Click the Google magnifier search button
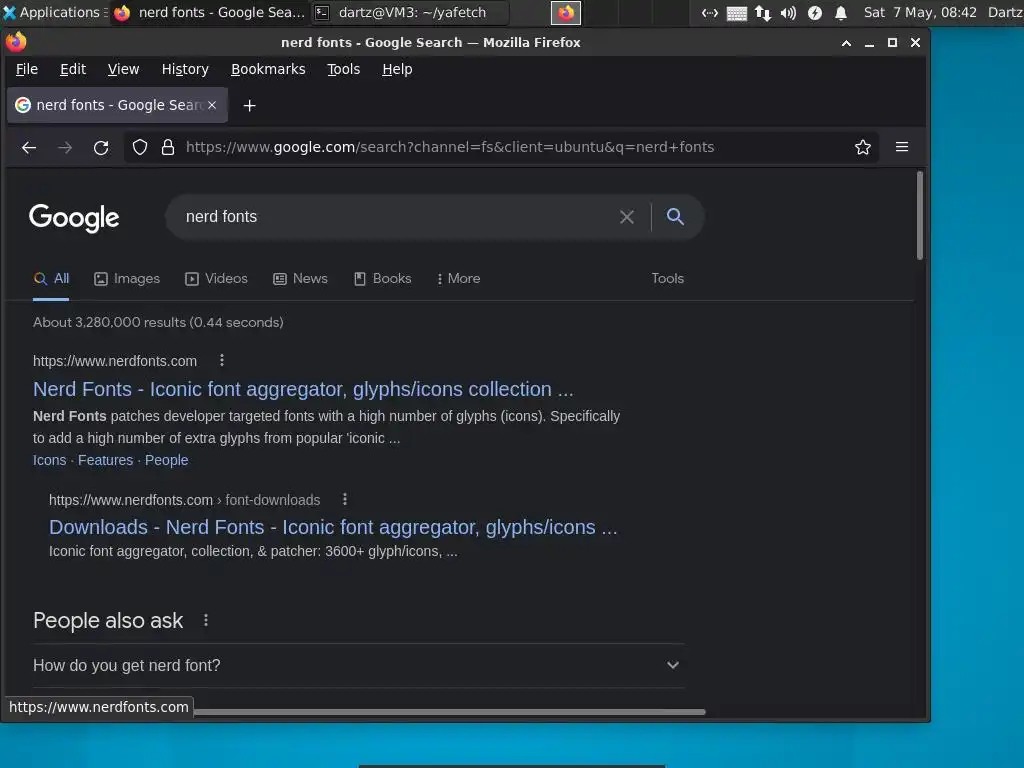Viewport: 1024px width, 768px height. 675,217
